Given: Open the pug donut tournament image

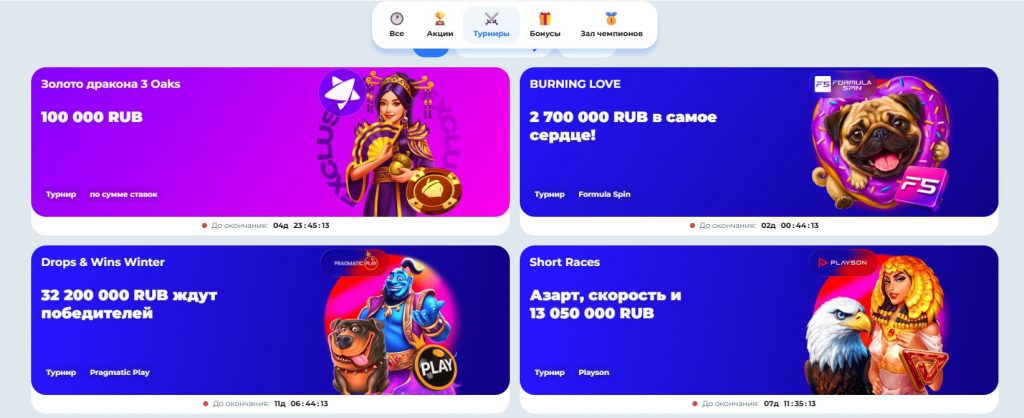Looking at the screenshot, I should pos(880,144).
